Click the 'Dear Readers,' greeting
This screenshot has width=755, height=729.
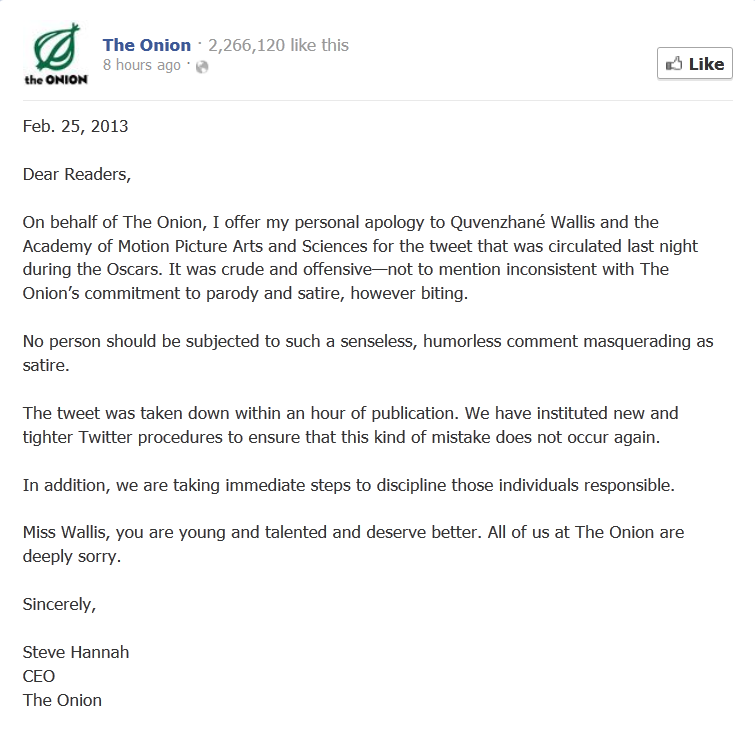[x=77, y=174]
